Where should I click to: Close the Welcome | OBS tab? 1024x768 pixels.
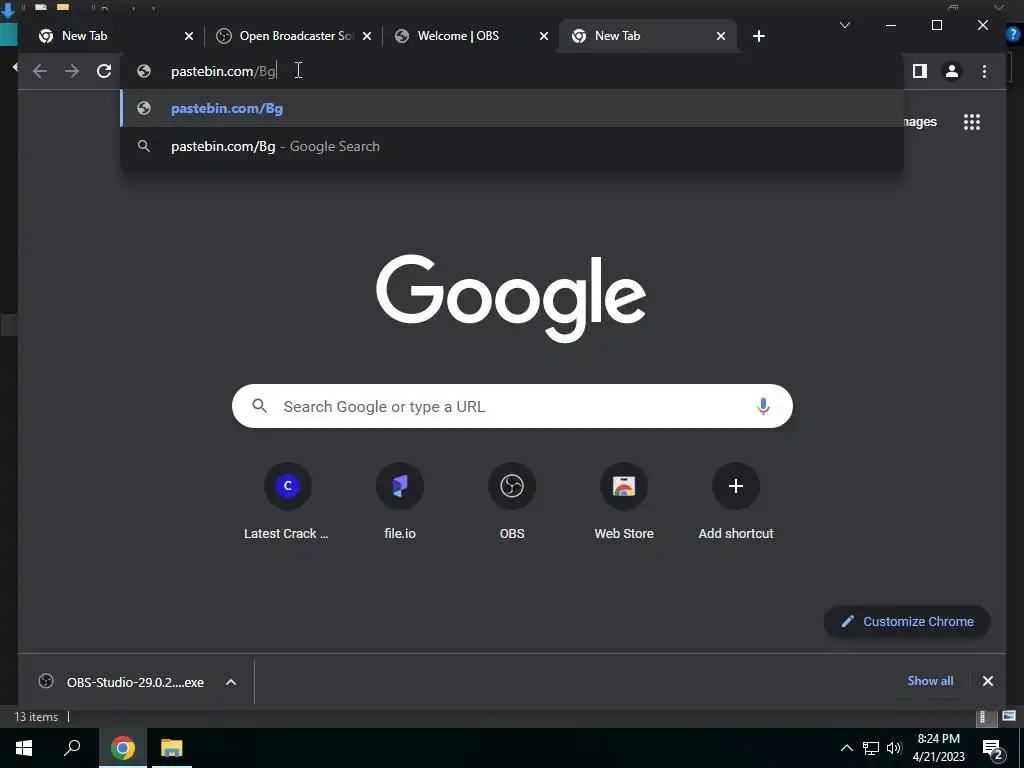[x=543, y=36]
